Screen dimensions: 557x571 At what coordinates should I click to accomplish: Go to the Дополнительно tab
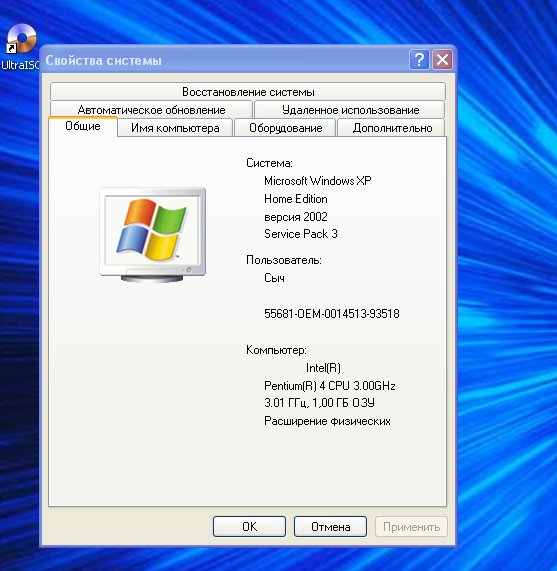tap(392, 128)
